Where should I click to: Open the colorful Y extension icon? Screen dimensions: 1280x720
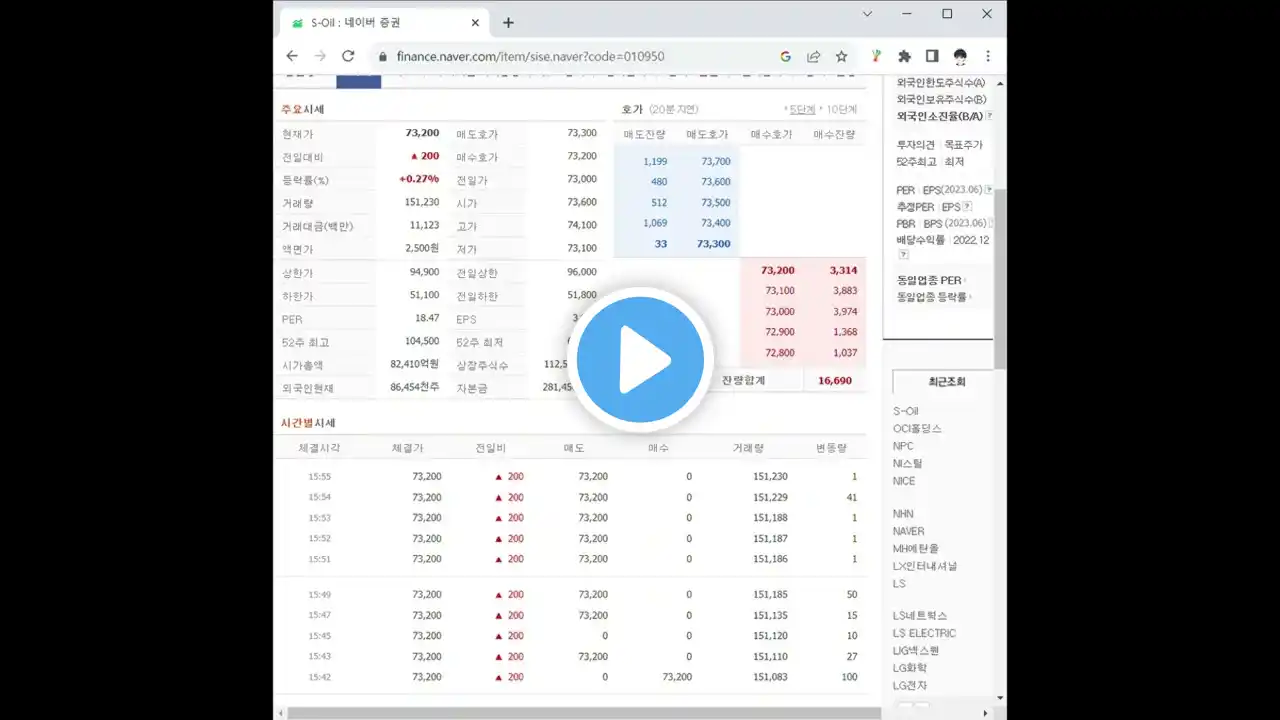[877, 56]
